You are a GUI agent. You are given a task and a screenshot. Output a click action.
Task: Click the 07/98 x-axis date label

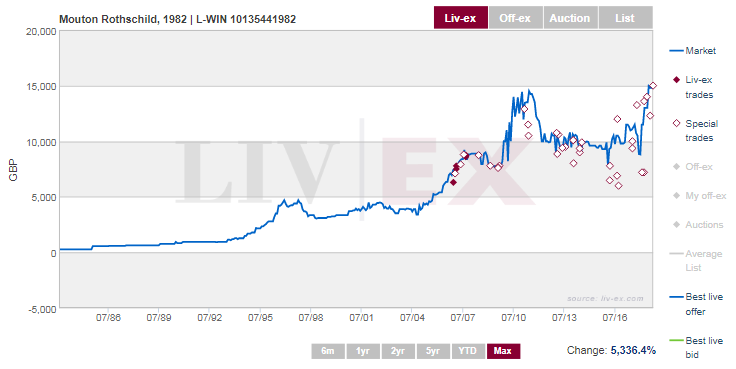tap(311, 318)
